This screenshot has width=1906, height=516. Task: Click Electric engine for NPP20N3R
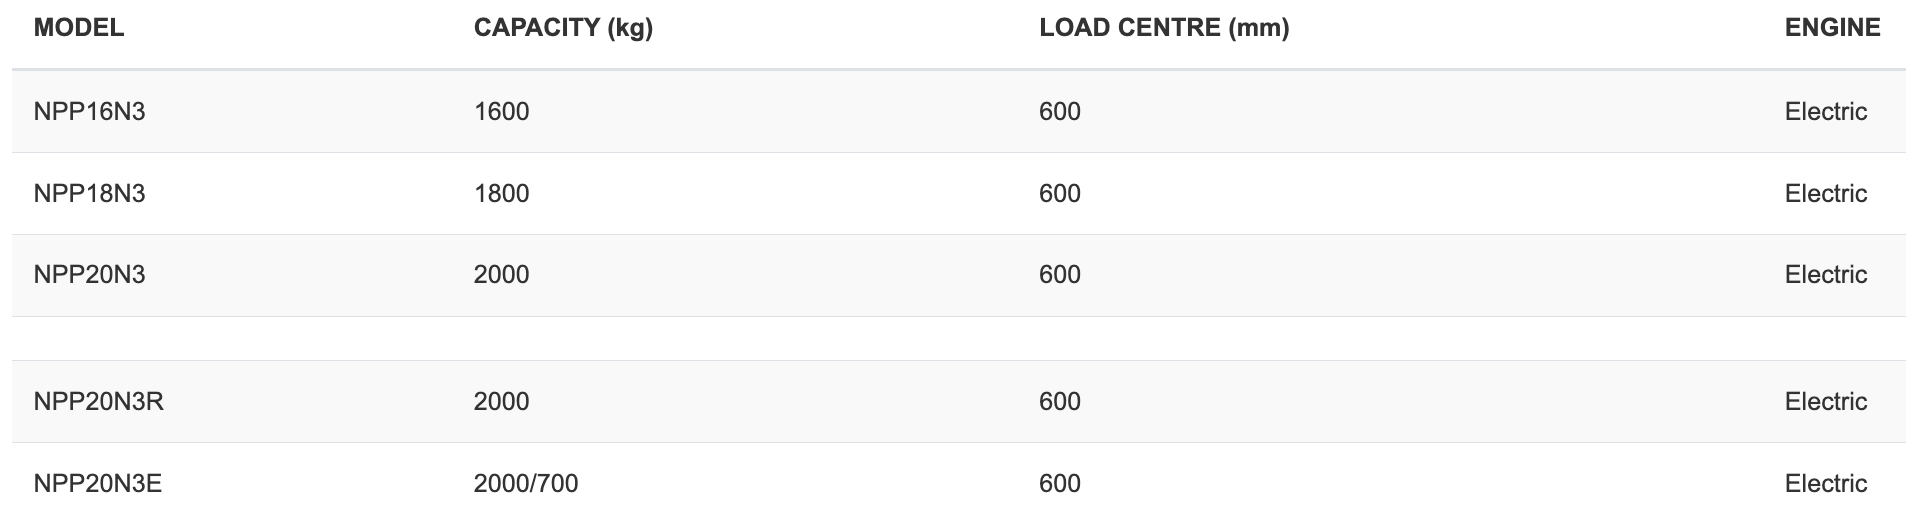point(1826,402)
